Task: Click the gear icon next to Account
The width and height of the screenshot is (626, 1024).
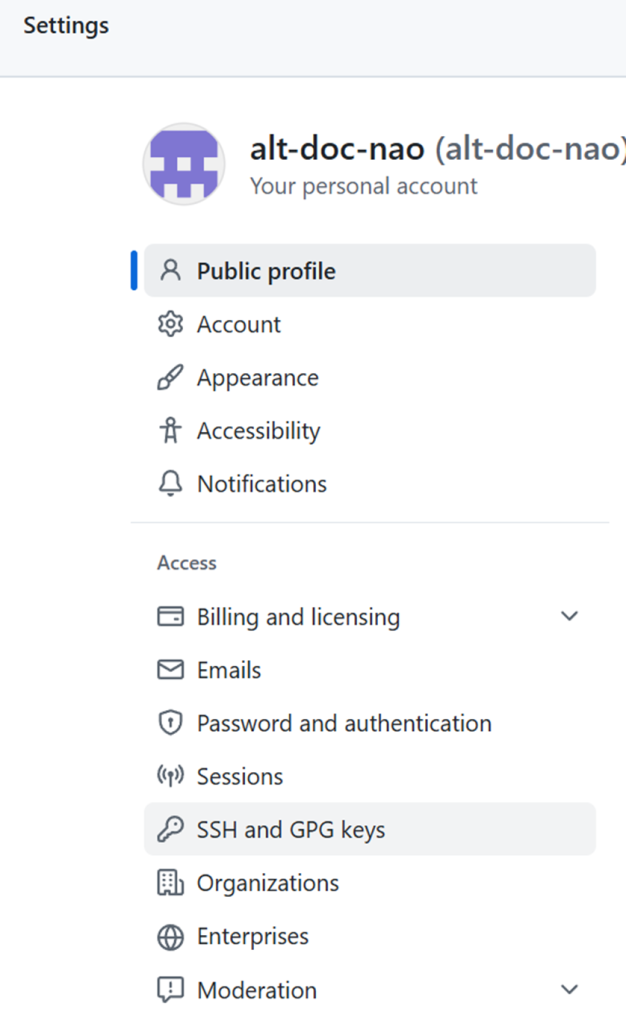Action: coord(170,324)
